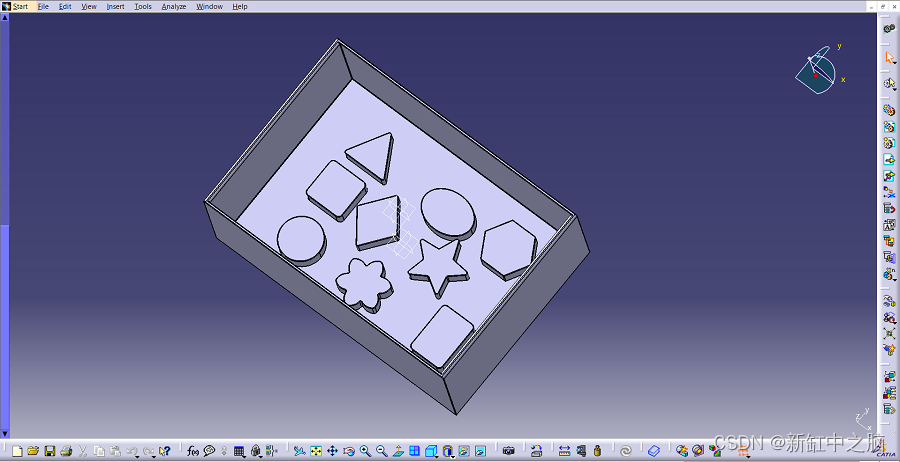Click the New document icon
The height and width of the screenshot is (462, 900).
point(17,451)
